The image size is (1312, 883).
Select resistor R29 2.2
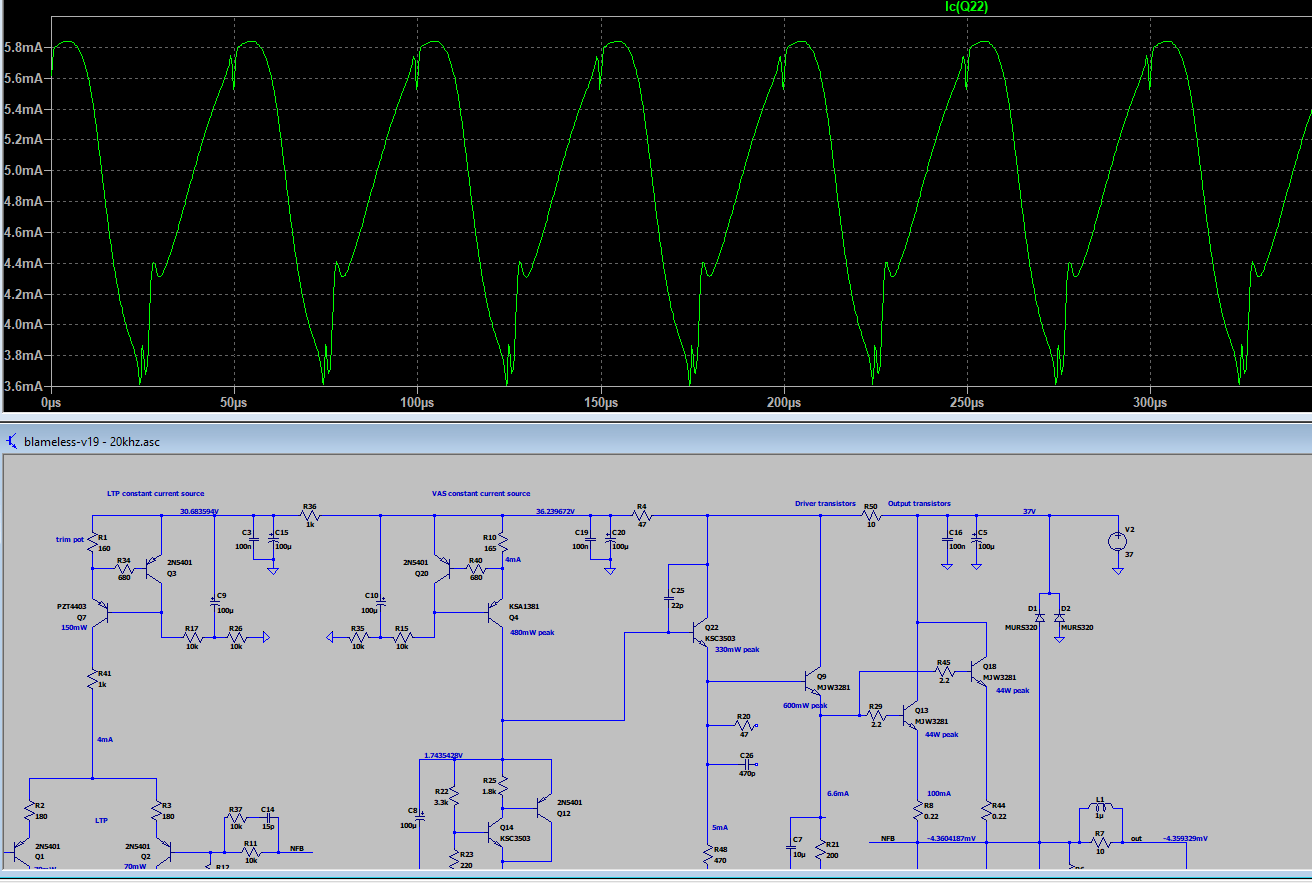pyautogui.click(x=876, y=716)
